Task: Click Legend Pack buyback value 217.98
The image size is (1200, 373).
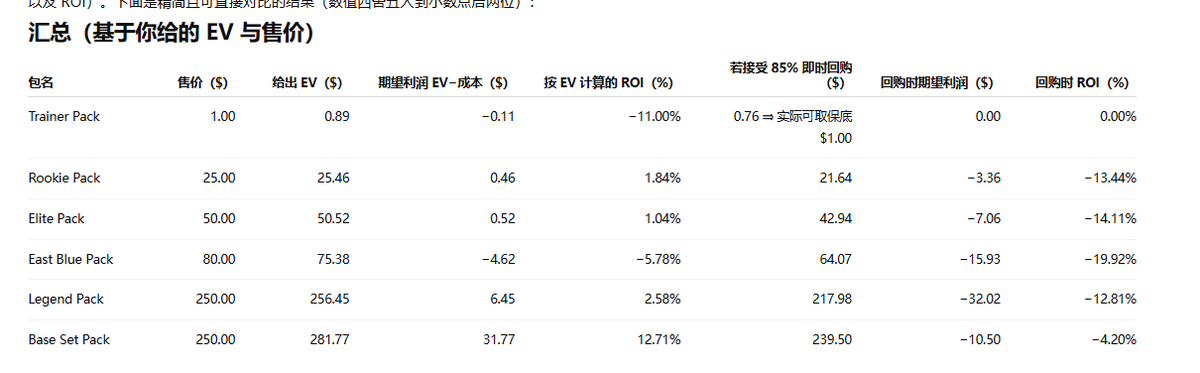Action: click(832, 299)
